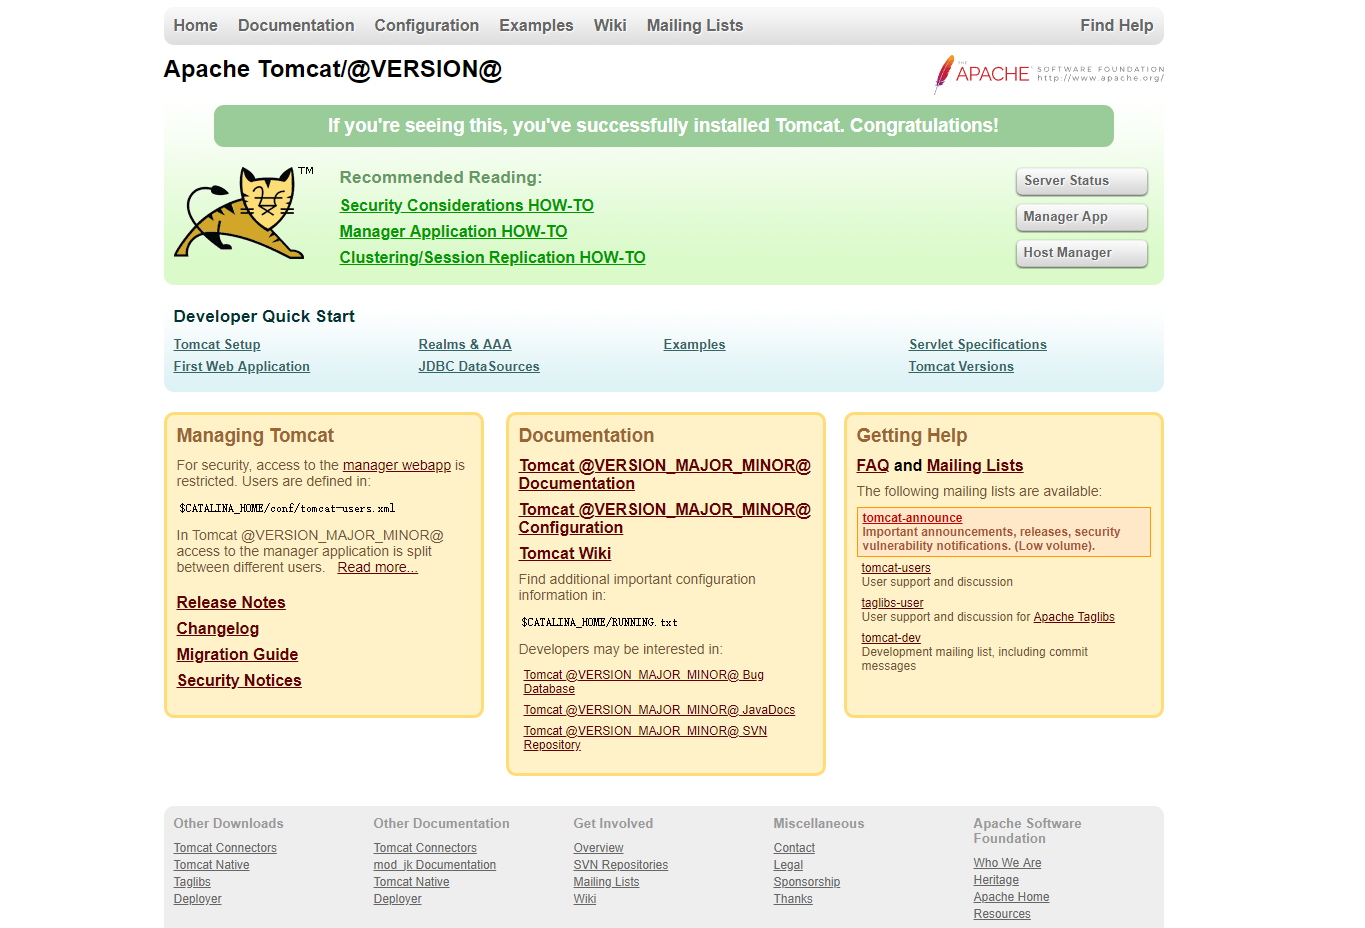Open the Home navigation item
The image size is (1365, 928).
[195, 26]
